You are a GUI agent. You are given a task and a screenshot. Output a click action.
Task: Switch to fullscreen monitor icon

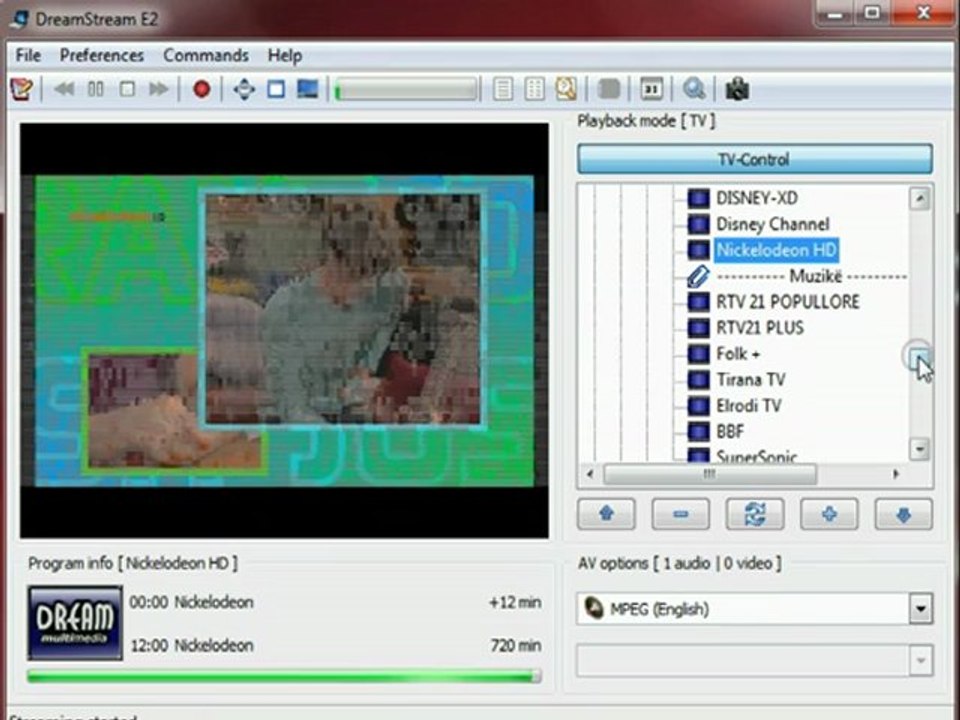click(x=307, y=89)
